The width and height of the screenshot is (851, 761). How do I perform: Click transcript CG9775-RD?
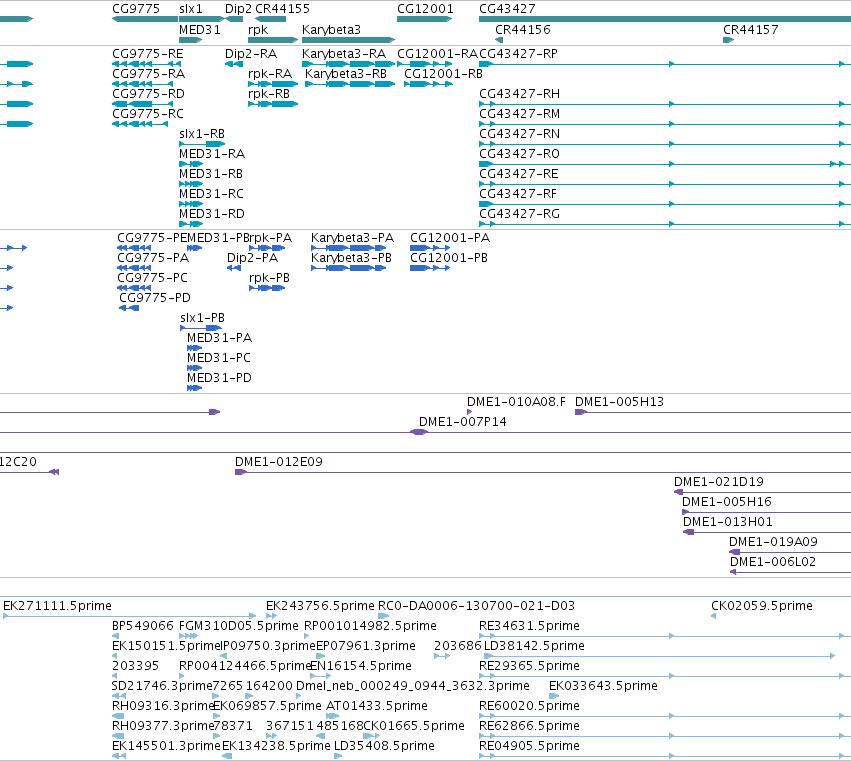pyautogui.click(x=142, y=104)
